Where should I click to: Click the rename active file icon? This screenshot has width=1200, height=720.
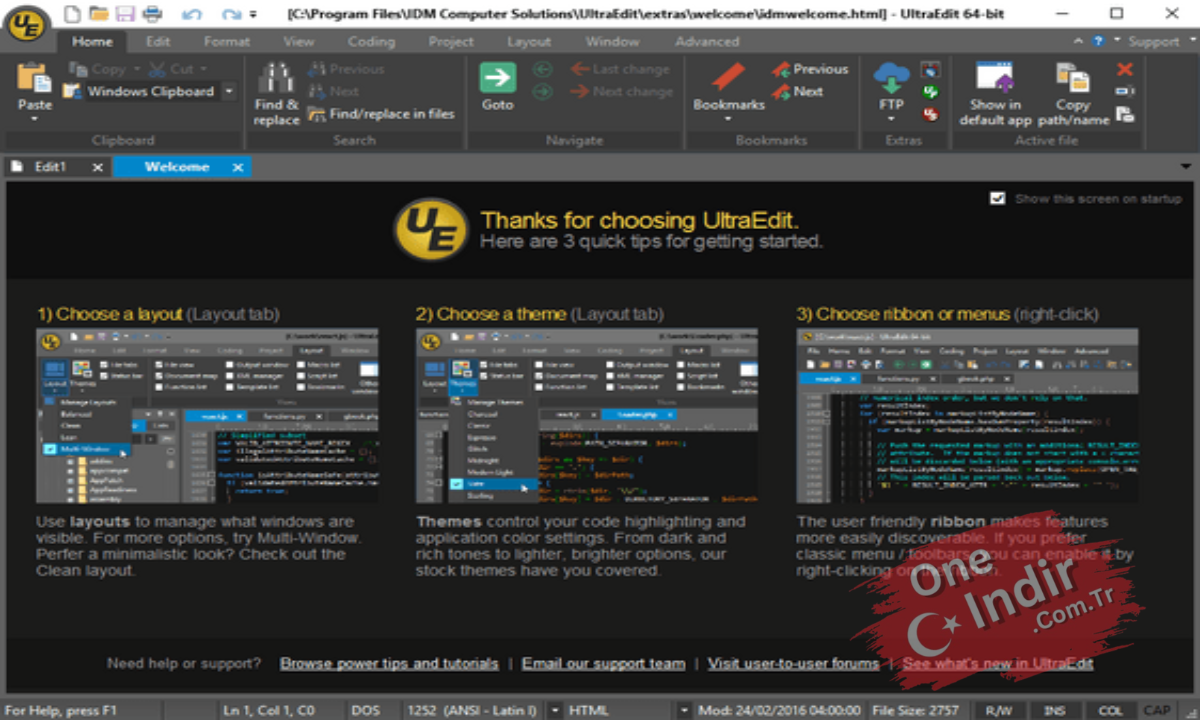click(1125, 92)
